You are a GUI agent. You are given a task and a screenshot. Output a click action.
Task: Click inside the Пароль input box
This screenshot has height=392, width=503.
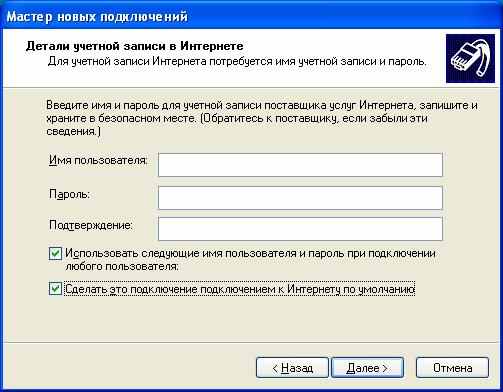click(300, 198)
